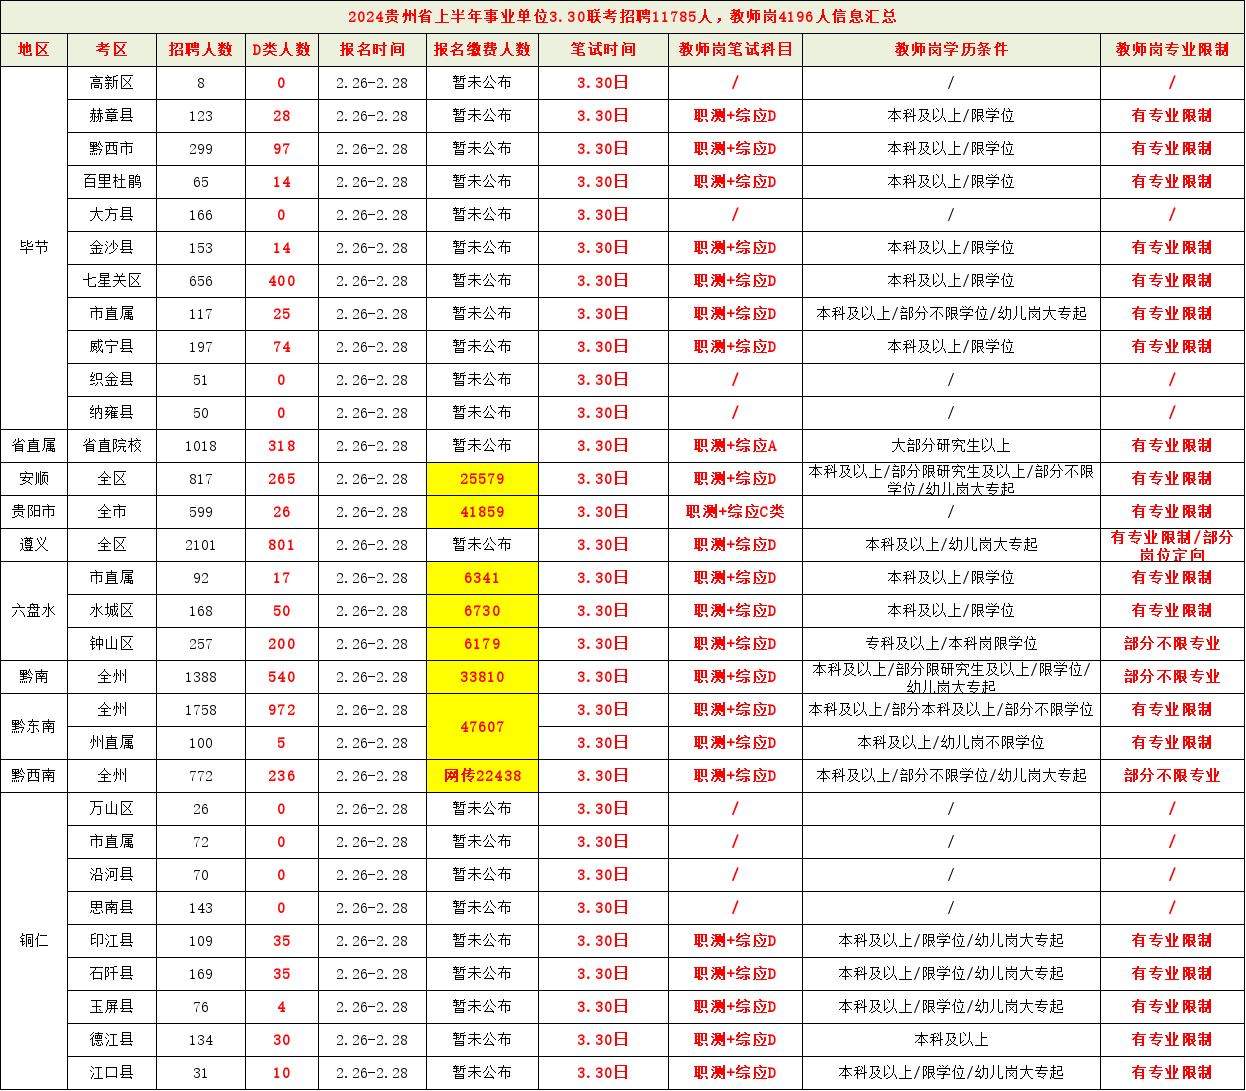Image resolution: width=1246 pixels, height=1091 pixels.
Task: Click the 教师岗笔试科目 column header
Action: pos(735,49)
